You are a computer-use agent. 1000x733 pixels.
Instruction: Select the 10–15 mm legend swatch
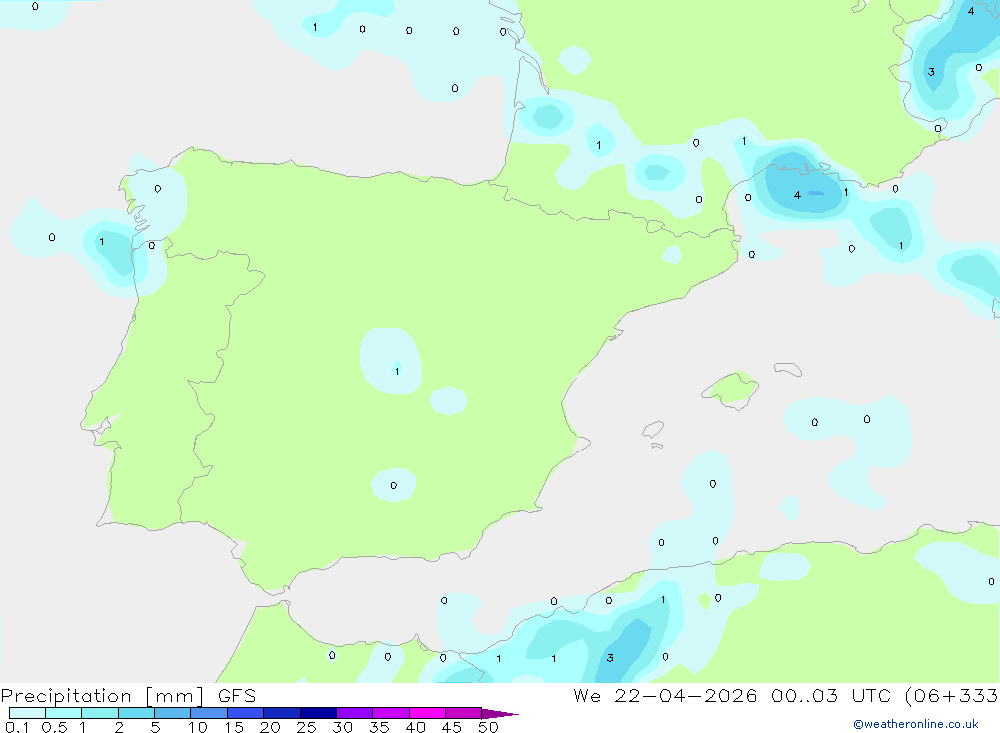click(x=209, y=713)
